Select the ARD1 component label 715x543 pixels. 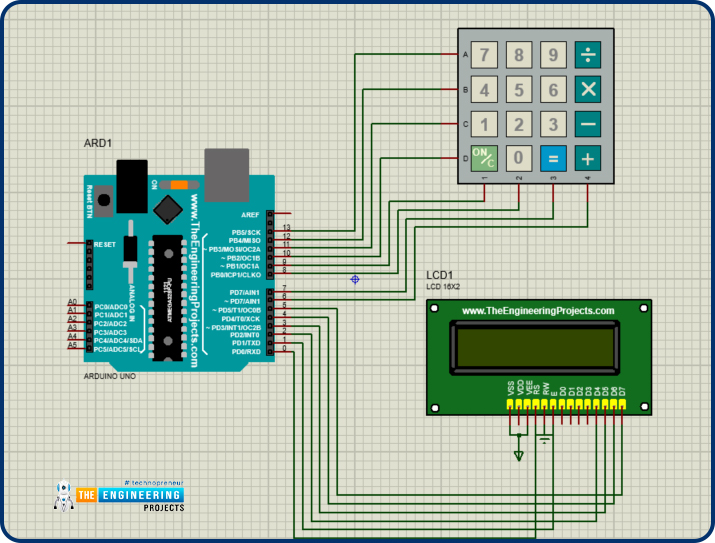pyautogui.click(x=97, y=144)
